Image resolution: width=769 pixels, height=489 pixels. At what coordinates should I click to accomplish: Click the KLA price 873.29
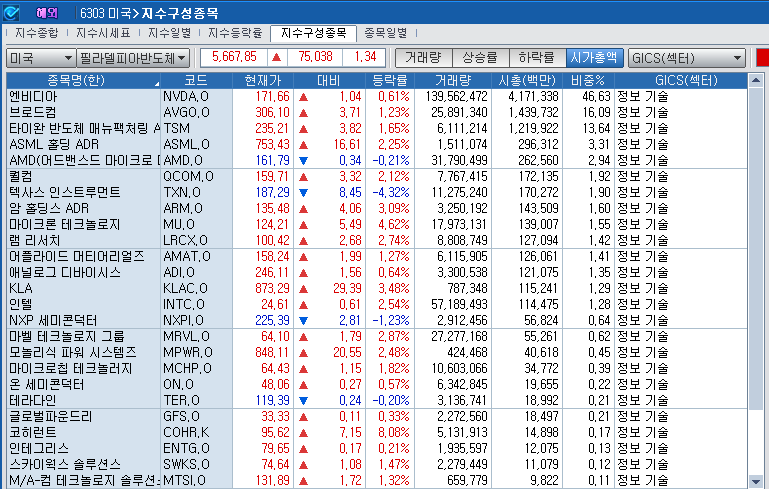[x=272, y=288]
